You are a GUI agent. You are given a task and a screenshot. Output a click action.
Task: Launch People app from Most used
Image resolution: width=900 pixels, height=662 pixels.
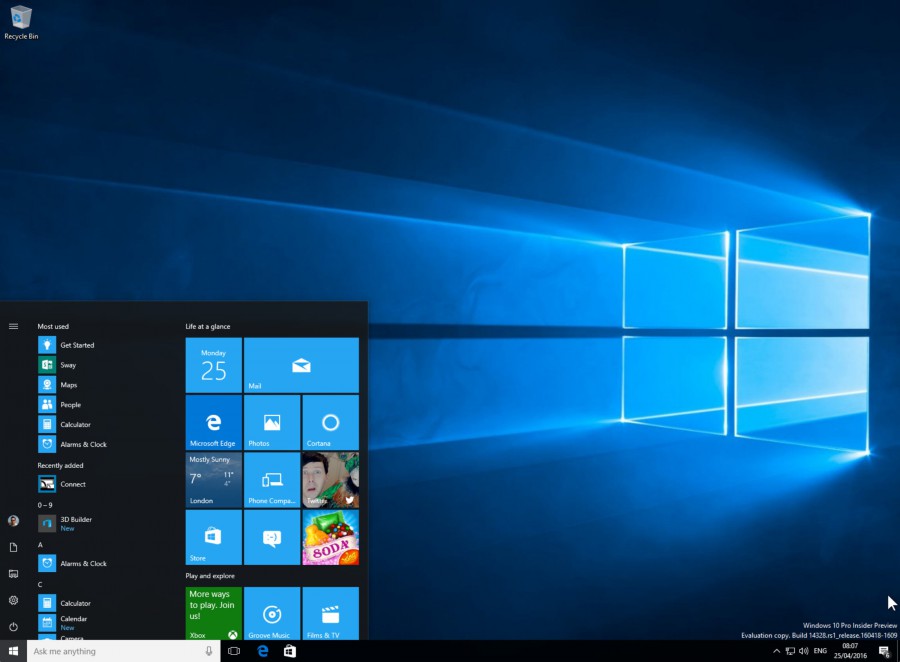coord(70,404)
